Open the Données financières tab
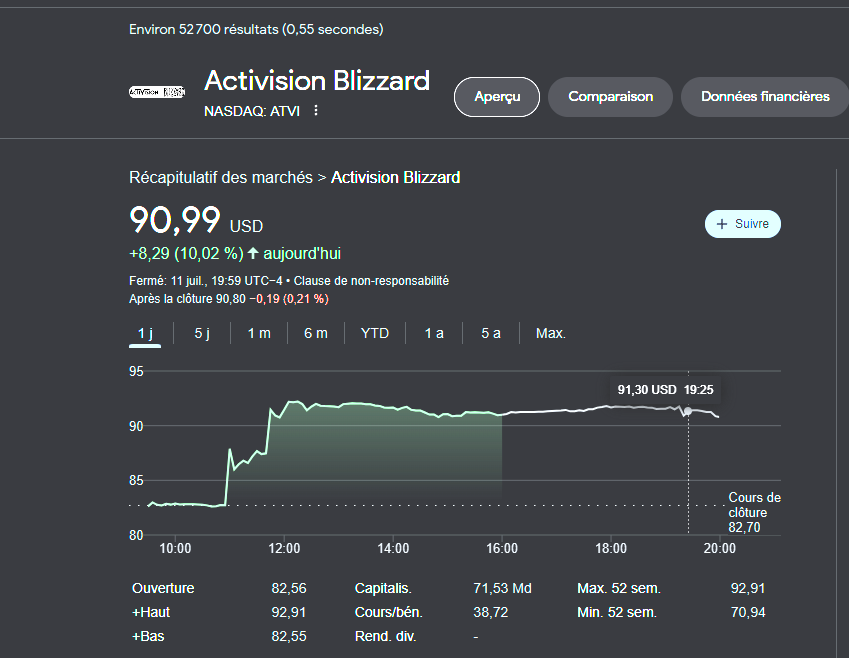The width and height of the screenshot is (849, 658). click(765, 96)
